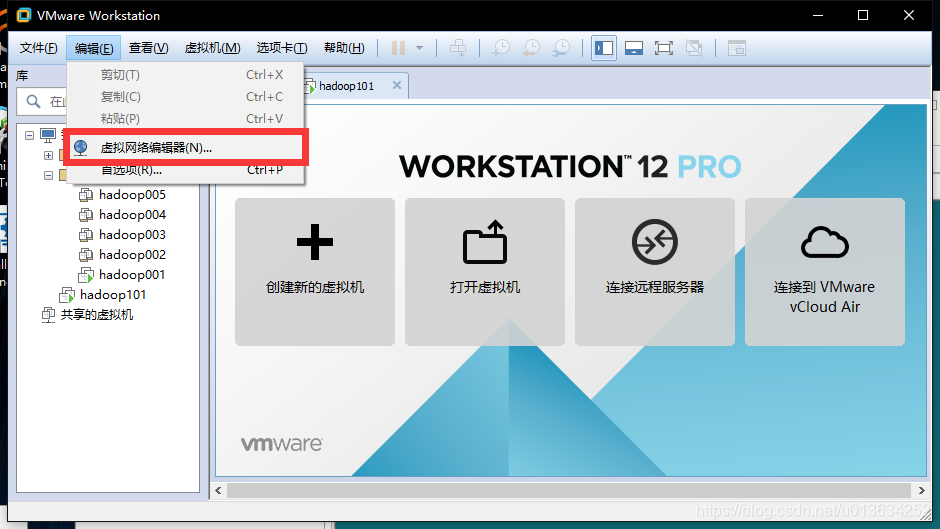The height and width of the screenshot is (529, 940).
Task: Collapse the folder containing hadoop005
Action: coord(49,176)
